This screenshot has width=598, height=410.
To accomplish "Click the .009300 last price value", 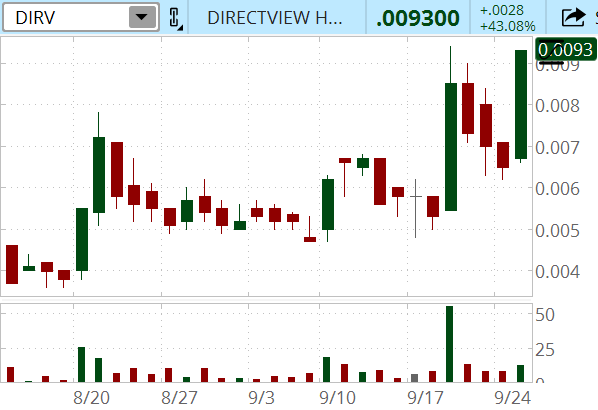I will click(x=418, y=18).
